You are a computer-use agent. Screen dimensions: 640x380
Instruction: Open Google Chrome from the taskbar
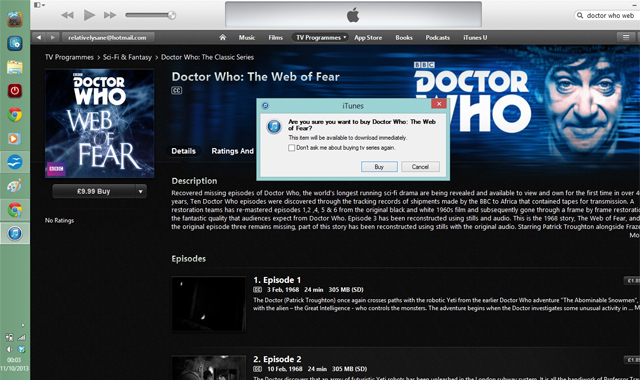pos(15,115)
